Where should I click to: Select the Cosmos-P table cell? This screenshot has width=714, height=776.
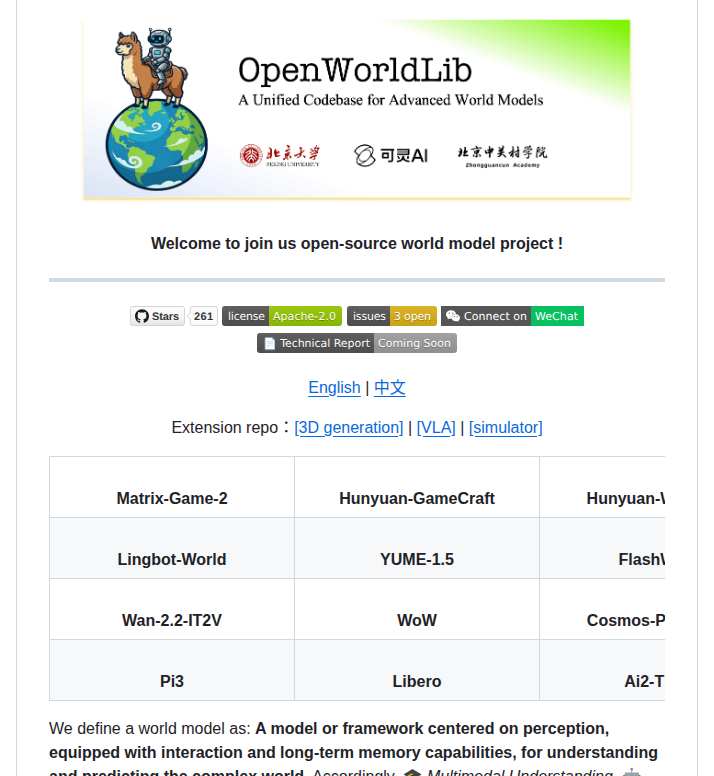[x=602, y=609]
